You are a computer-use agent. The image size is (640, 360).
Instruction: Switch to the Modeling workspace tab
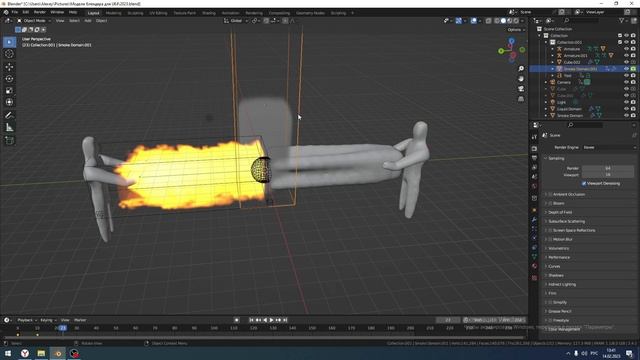click(113, 13)
